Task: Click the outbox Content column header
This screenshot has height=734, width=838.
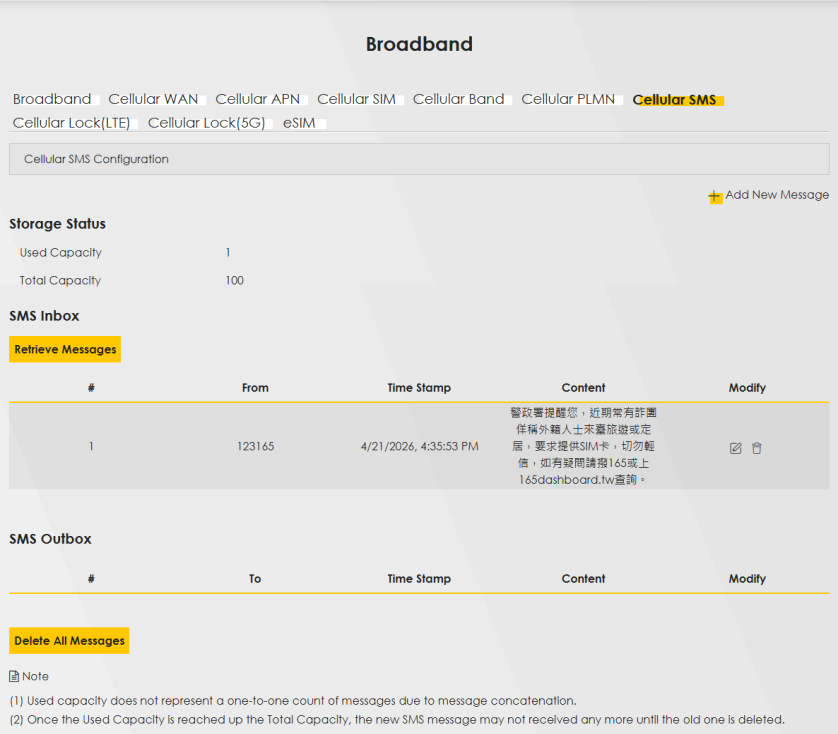Action: tap(583, 578)
